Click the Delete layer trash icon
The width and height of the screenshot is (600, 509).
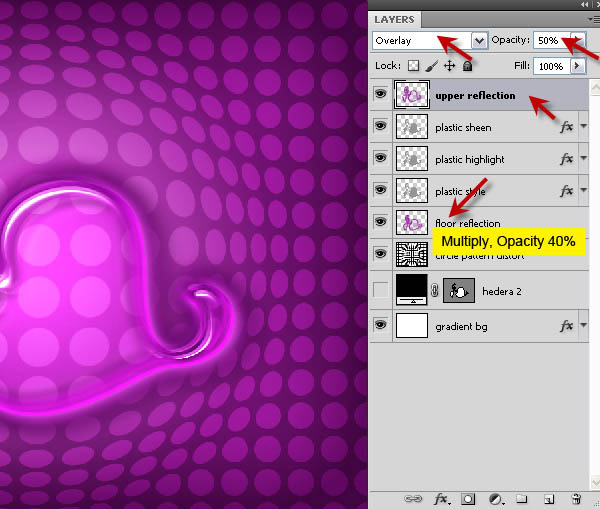tap(576, 497)
